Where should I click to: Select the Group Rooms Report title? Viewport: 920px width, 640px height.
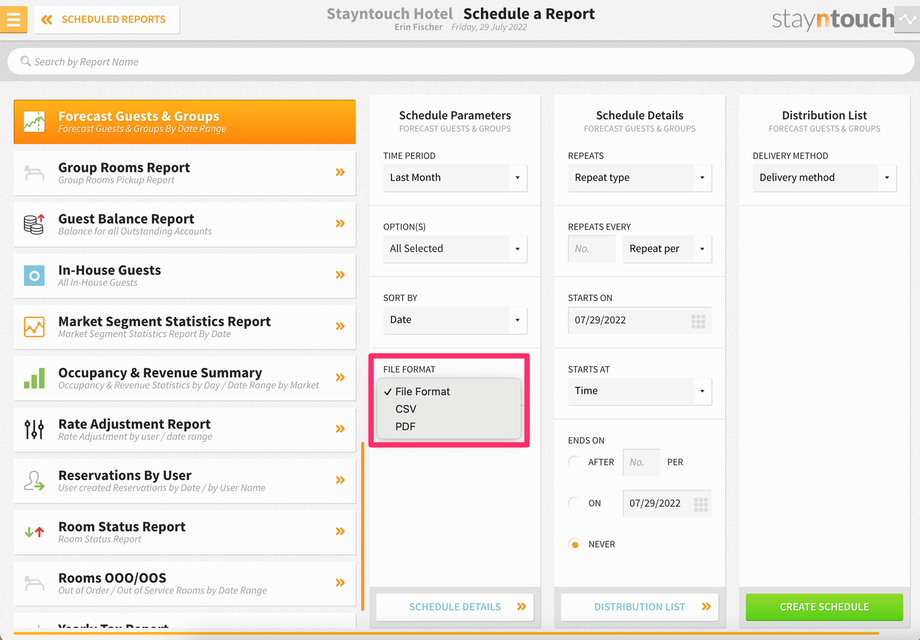tap(124, 167)
